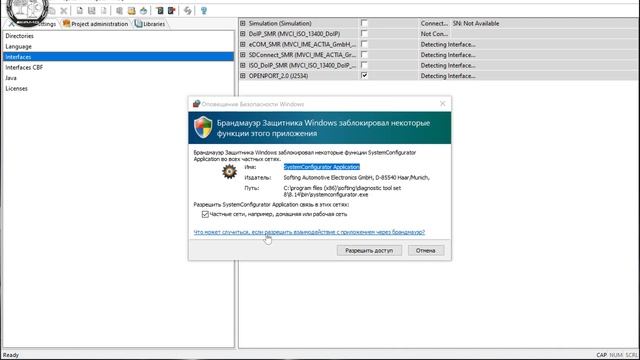Click 'Detecting Interface...' in OPENPORT_2.0 row
The width and height of the screenshot is (640, 360).
tap(448, 76)
